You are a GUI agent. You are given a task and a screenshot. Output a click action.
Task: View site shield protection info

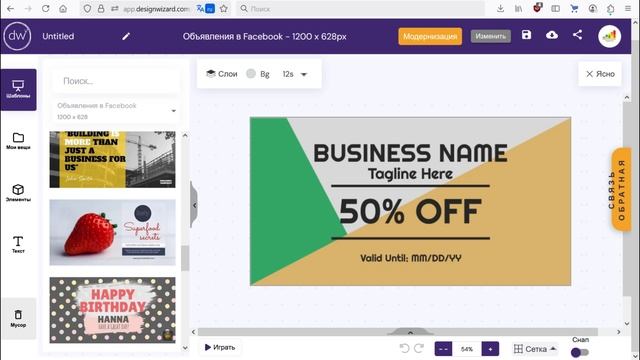point(87,9)
